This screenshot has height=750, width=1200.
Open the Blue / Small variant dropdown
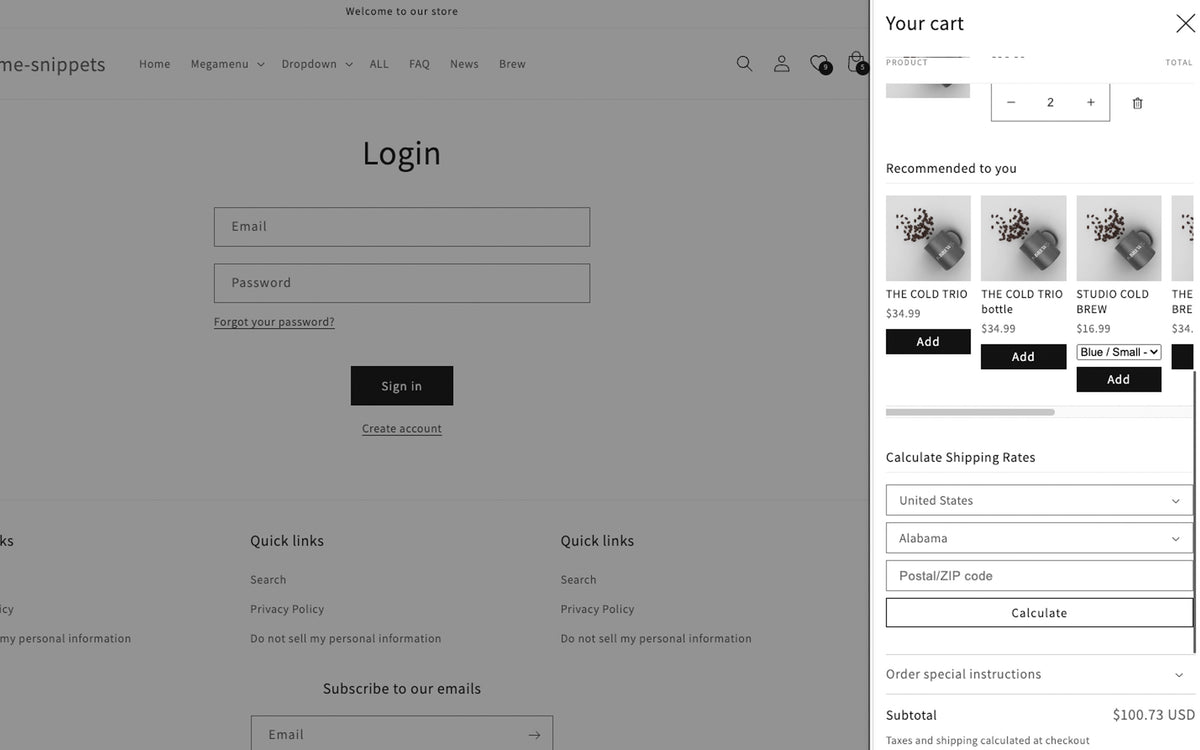[x=1118, y=352]
